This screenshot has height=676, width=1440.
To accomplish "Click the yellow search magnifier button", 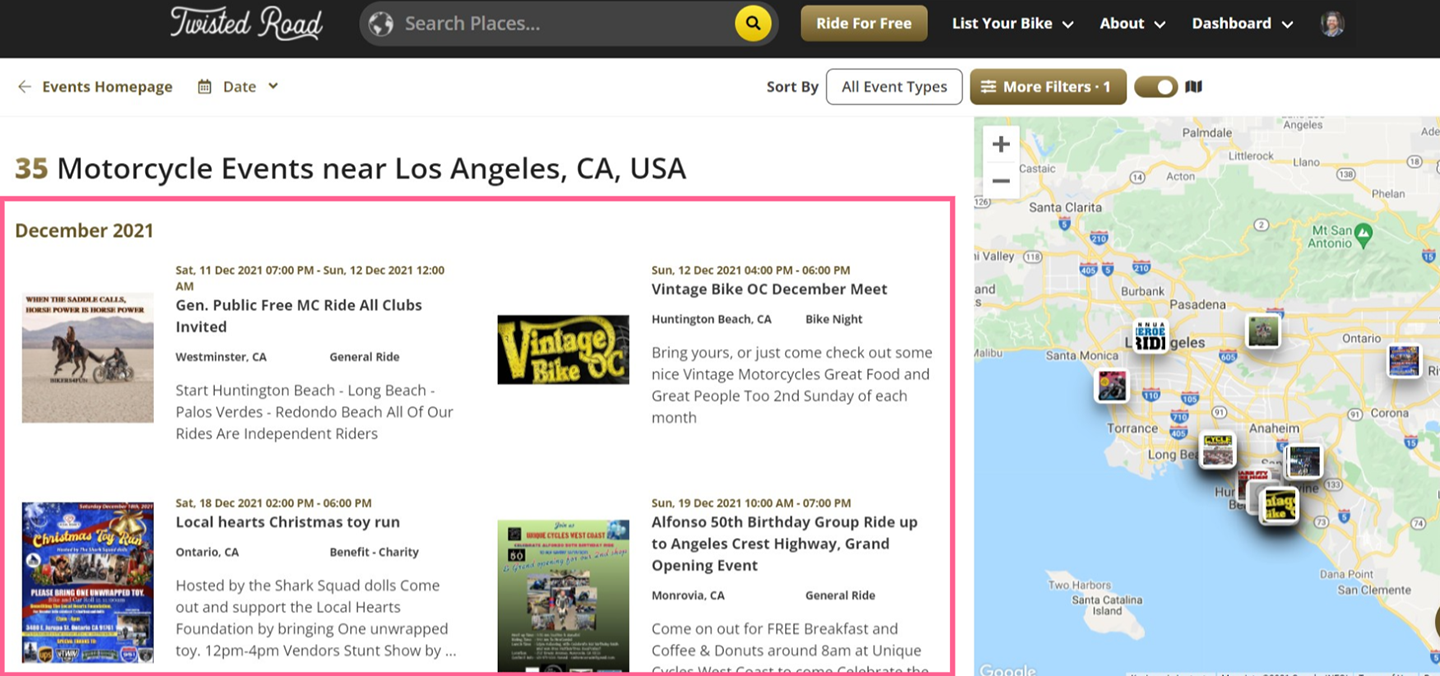I will coord(753,23).
